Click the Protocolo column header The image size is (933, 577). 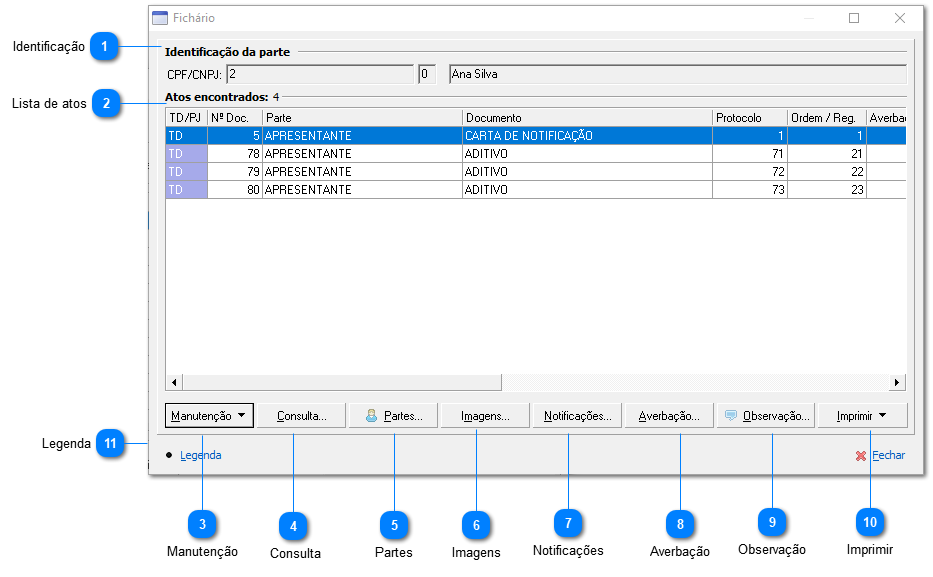tap(750, 118)
